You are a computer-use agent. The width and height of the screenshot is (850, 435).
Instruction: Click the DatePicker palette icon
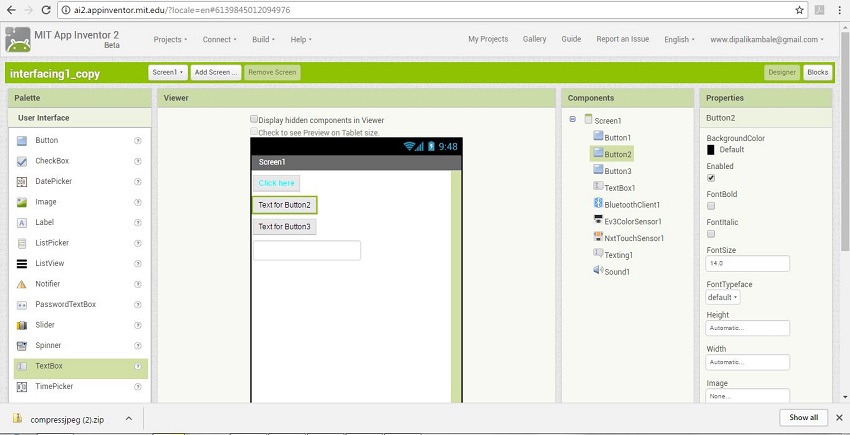22,182
